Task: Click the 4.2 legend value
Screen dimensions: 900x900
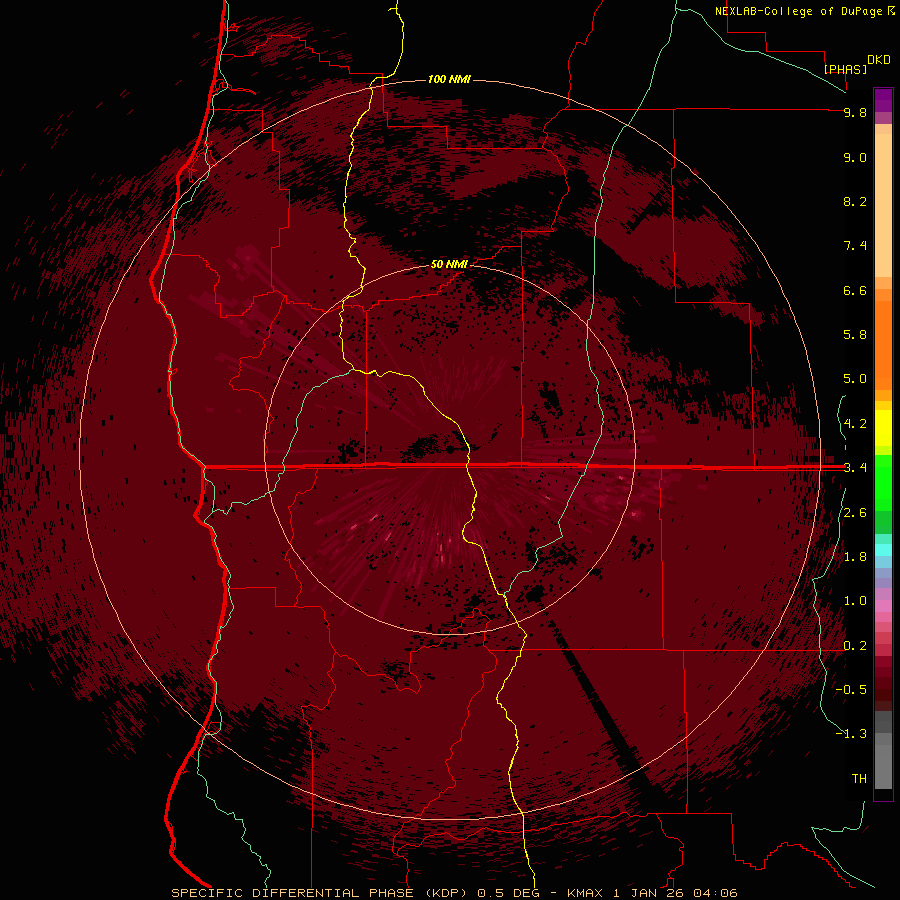Action: (x=855, y=424)
